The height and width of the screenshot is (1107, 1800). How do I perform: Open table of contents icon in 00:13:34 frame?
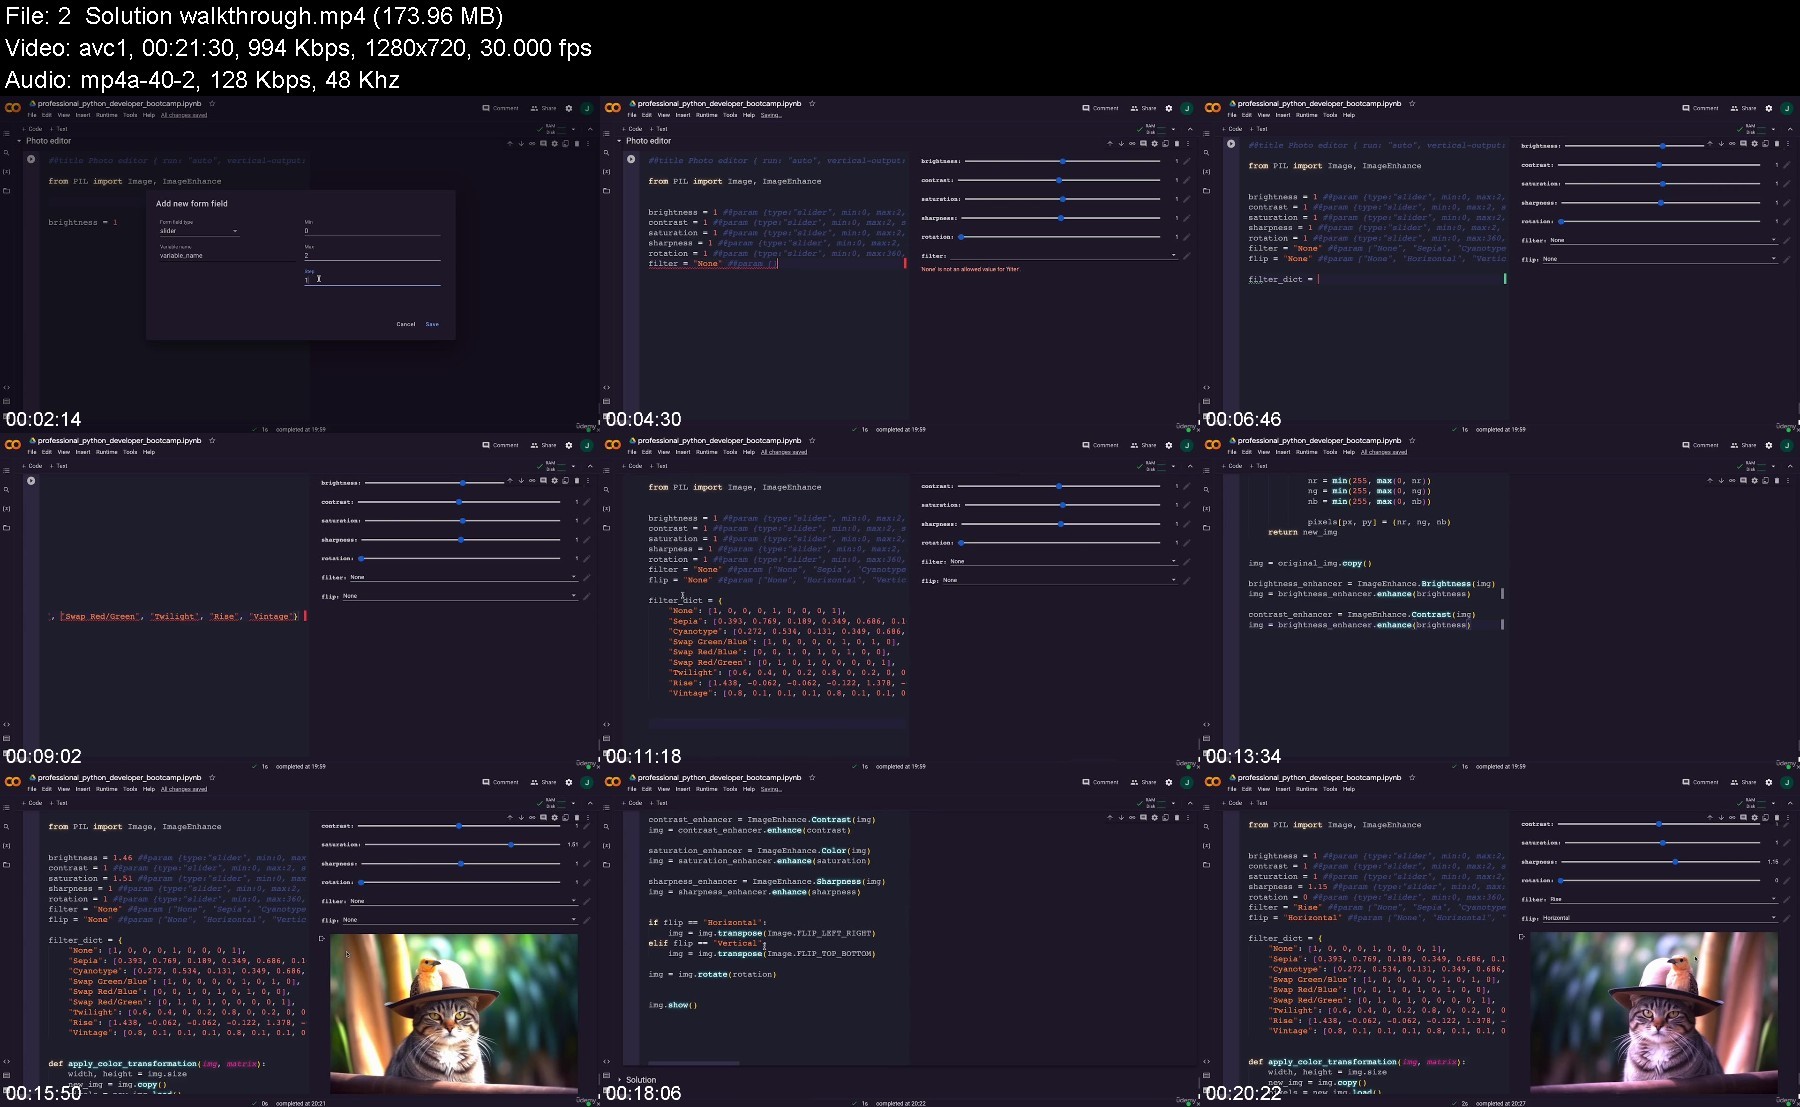(1206, 470)
